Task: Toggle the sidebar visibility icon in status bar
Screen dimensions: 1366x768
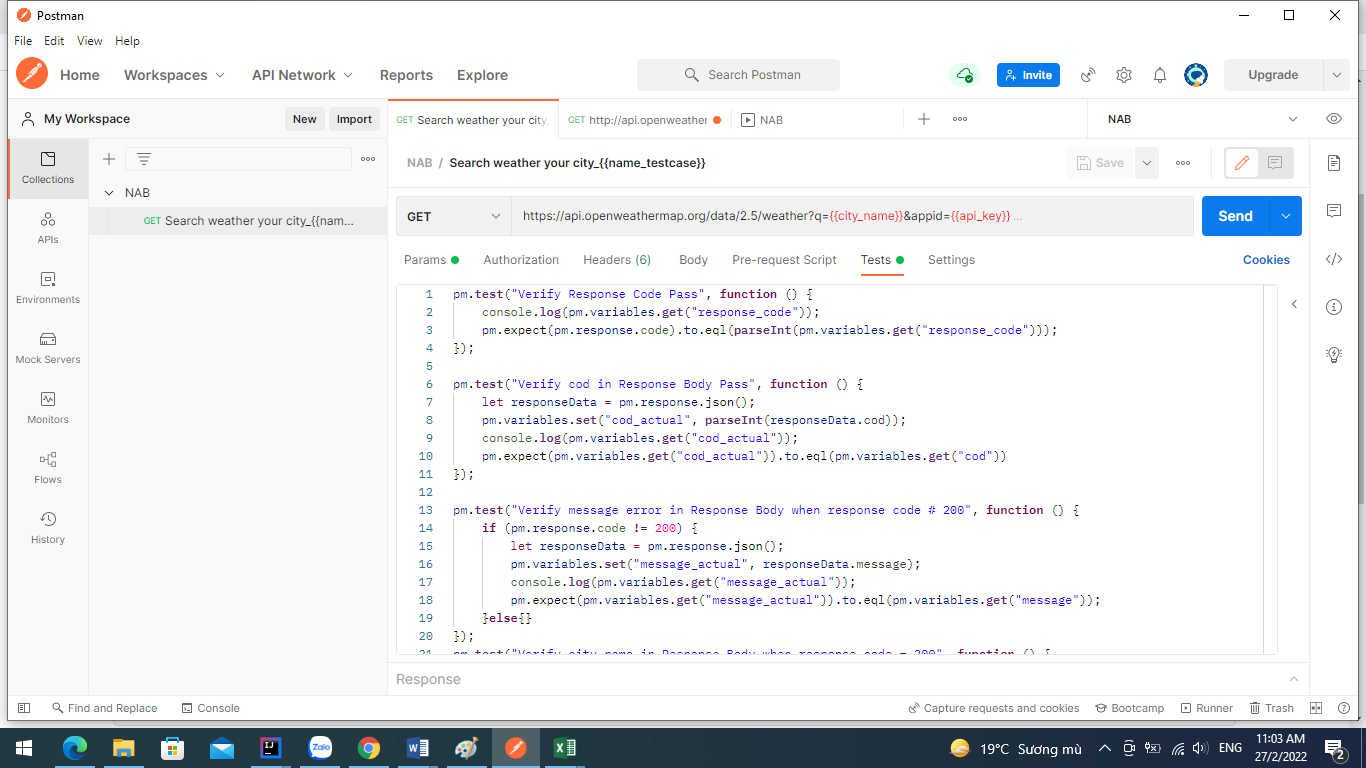Action: pos(24,708)
